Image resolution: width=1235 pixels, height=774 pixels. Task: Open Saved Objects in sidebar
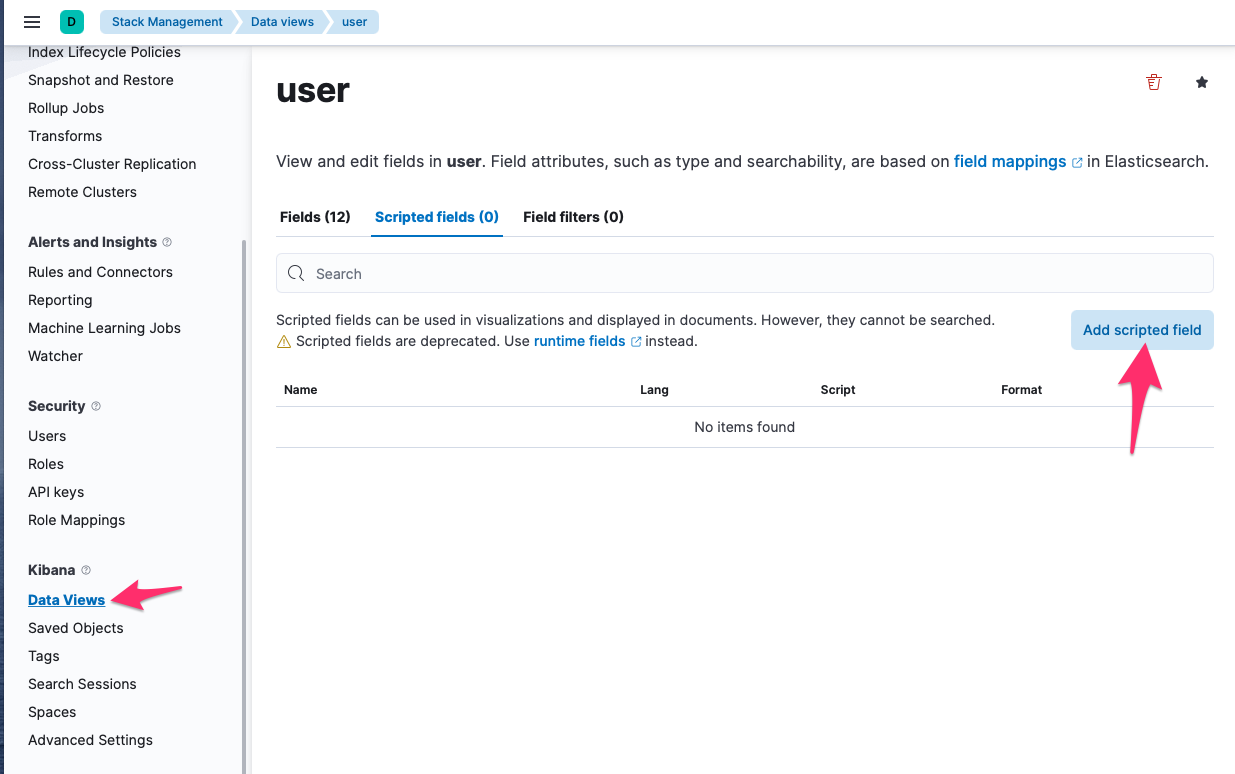pos(76,628)
